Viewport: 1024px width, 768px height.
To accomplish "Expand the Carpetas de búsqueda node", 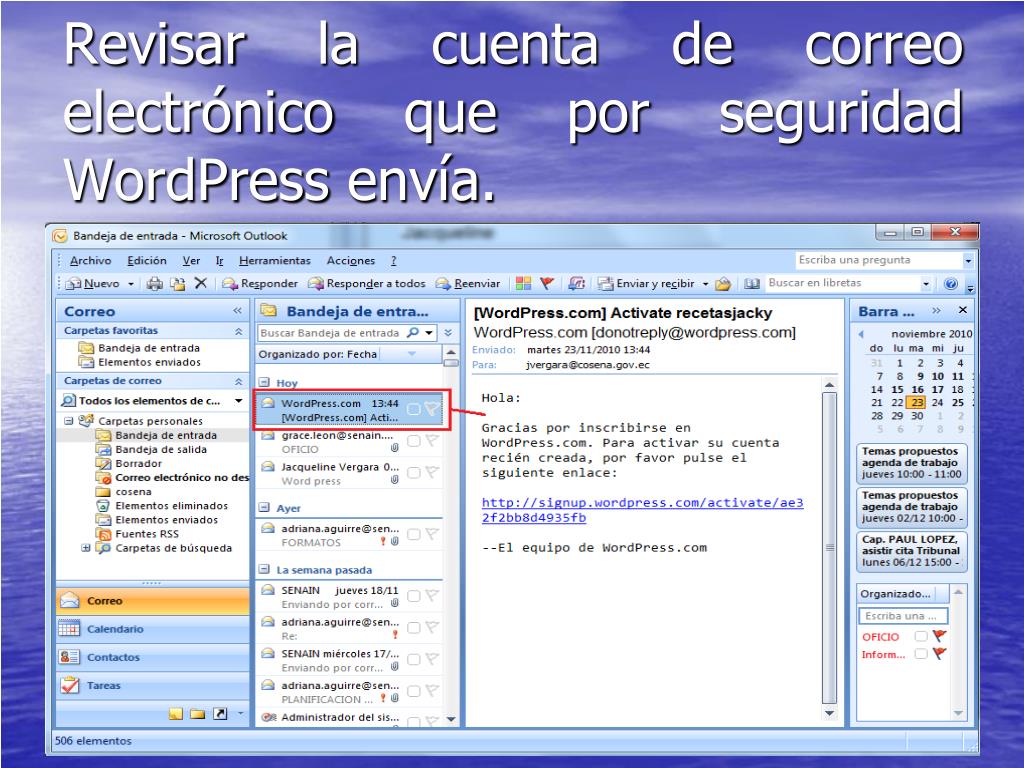I will point(85,547).
